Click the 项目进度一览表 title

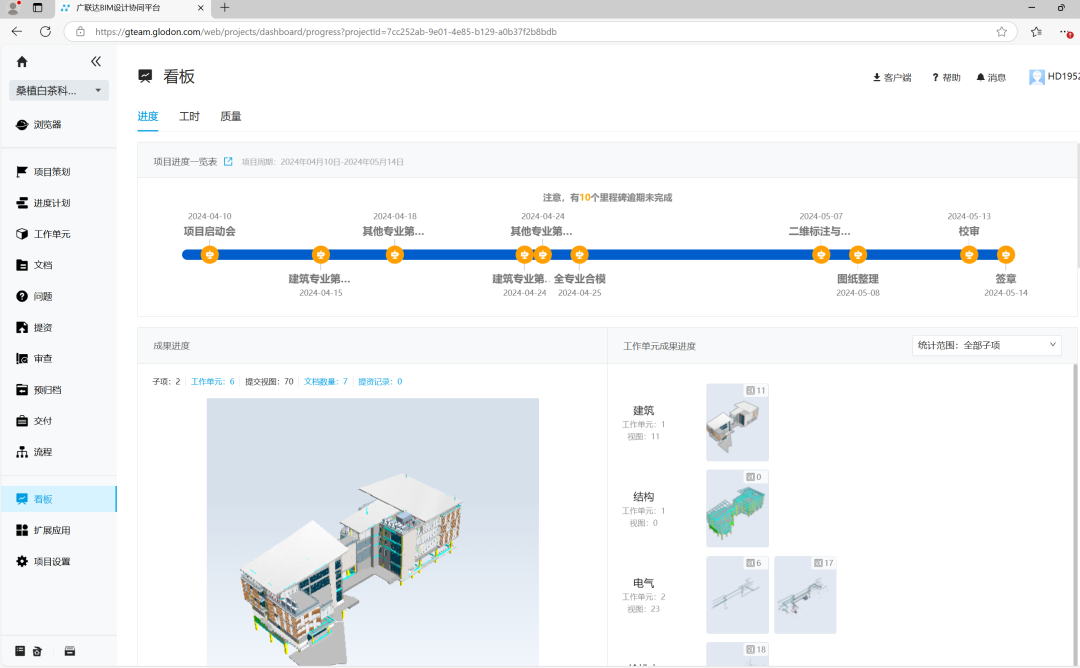(x=185, y=162)
